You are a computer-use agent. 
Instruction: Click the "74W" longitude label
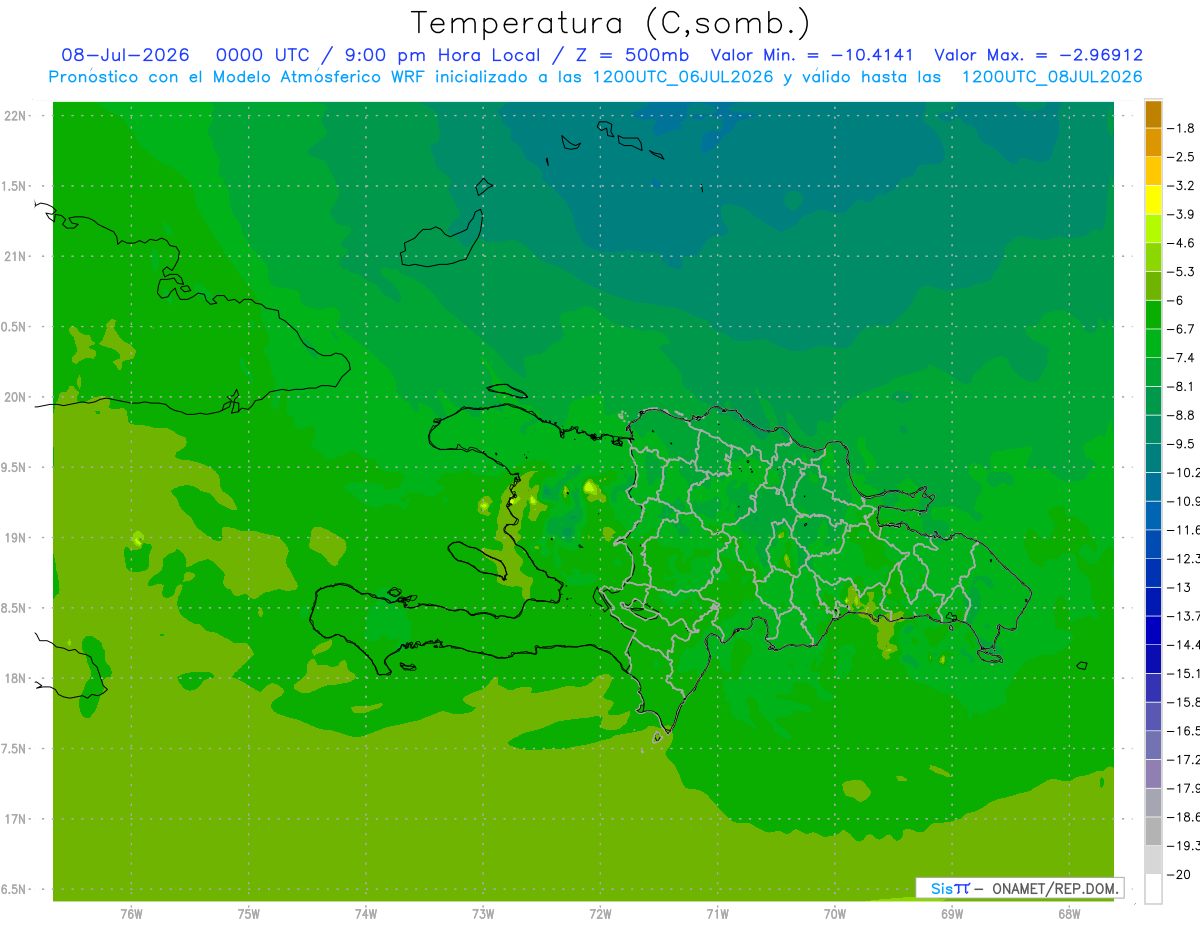[366, 914]
